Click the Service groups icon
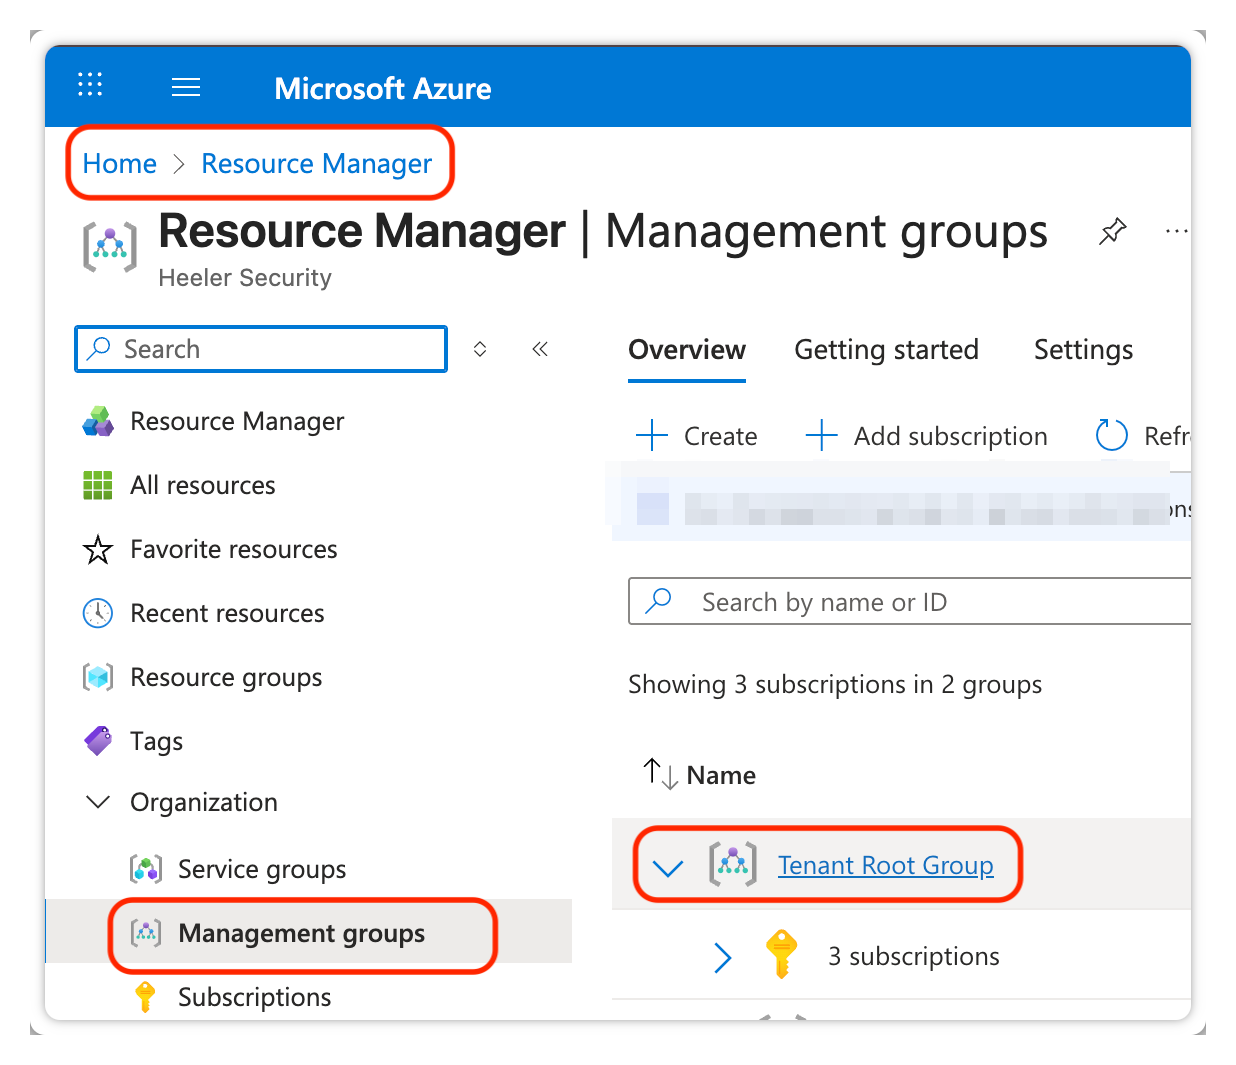This screenshot has height=1065, width=1236. coord(146,869)
